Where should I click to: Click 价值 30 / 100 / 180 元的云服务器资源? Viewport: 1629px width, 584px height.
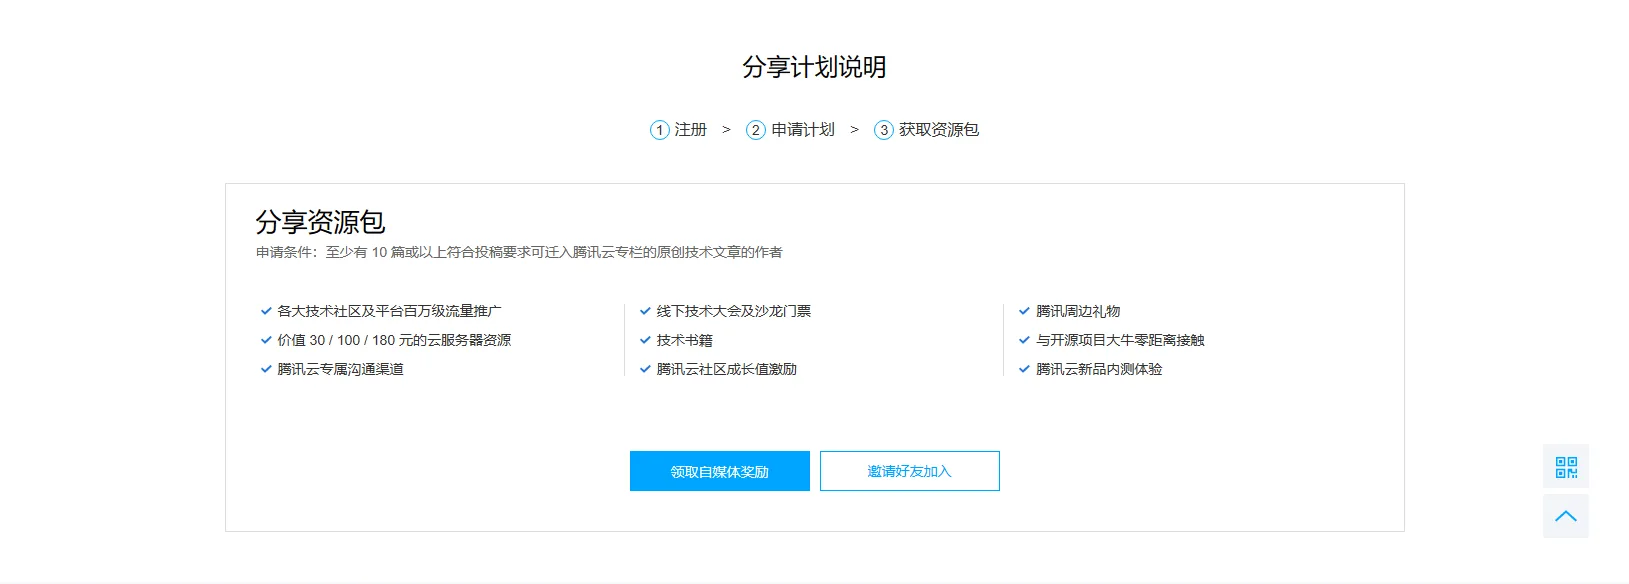click(x=394, y=340)
